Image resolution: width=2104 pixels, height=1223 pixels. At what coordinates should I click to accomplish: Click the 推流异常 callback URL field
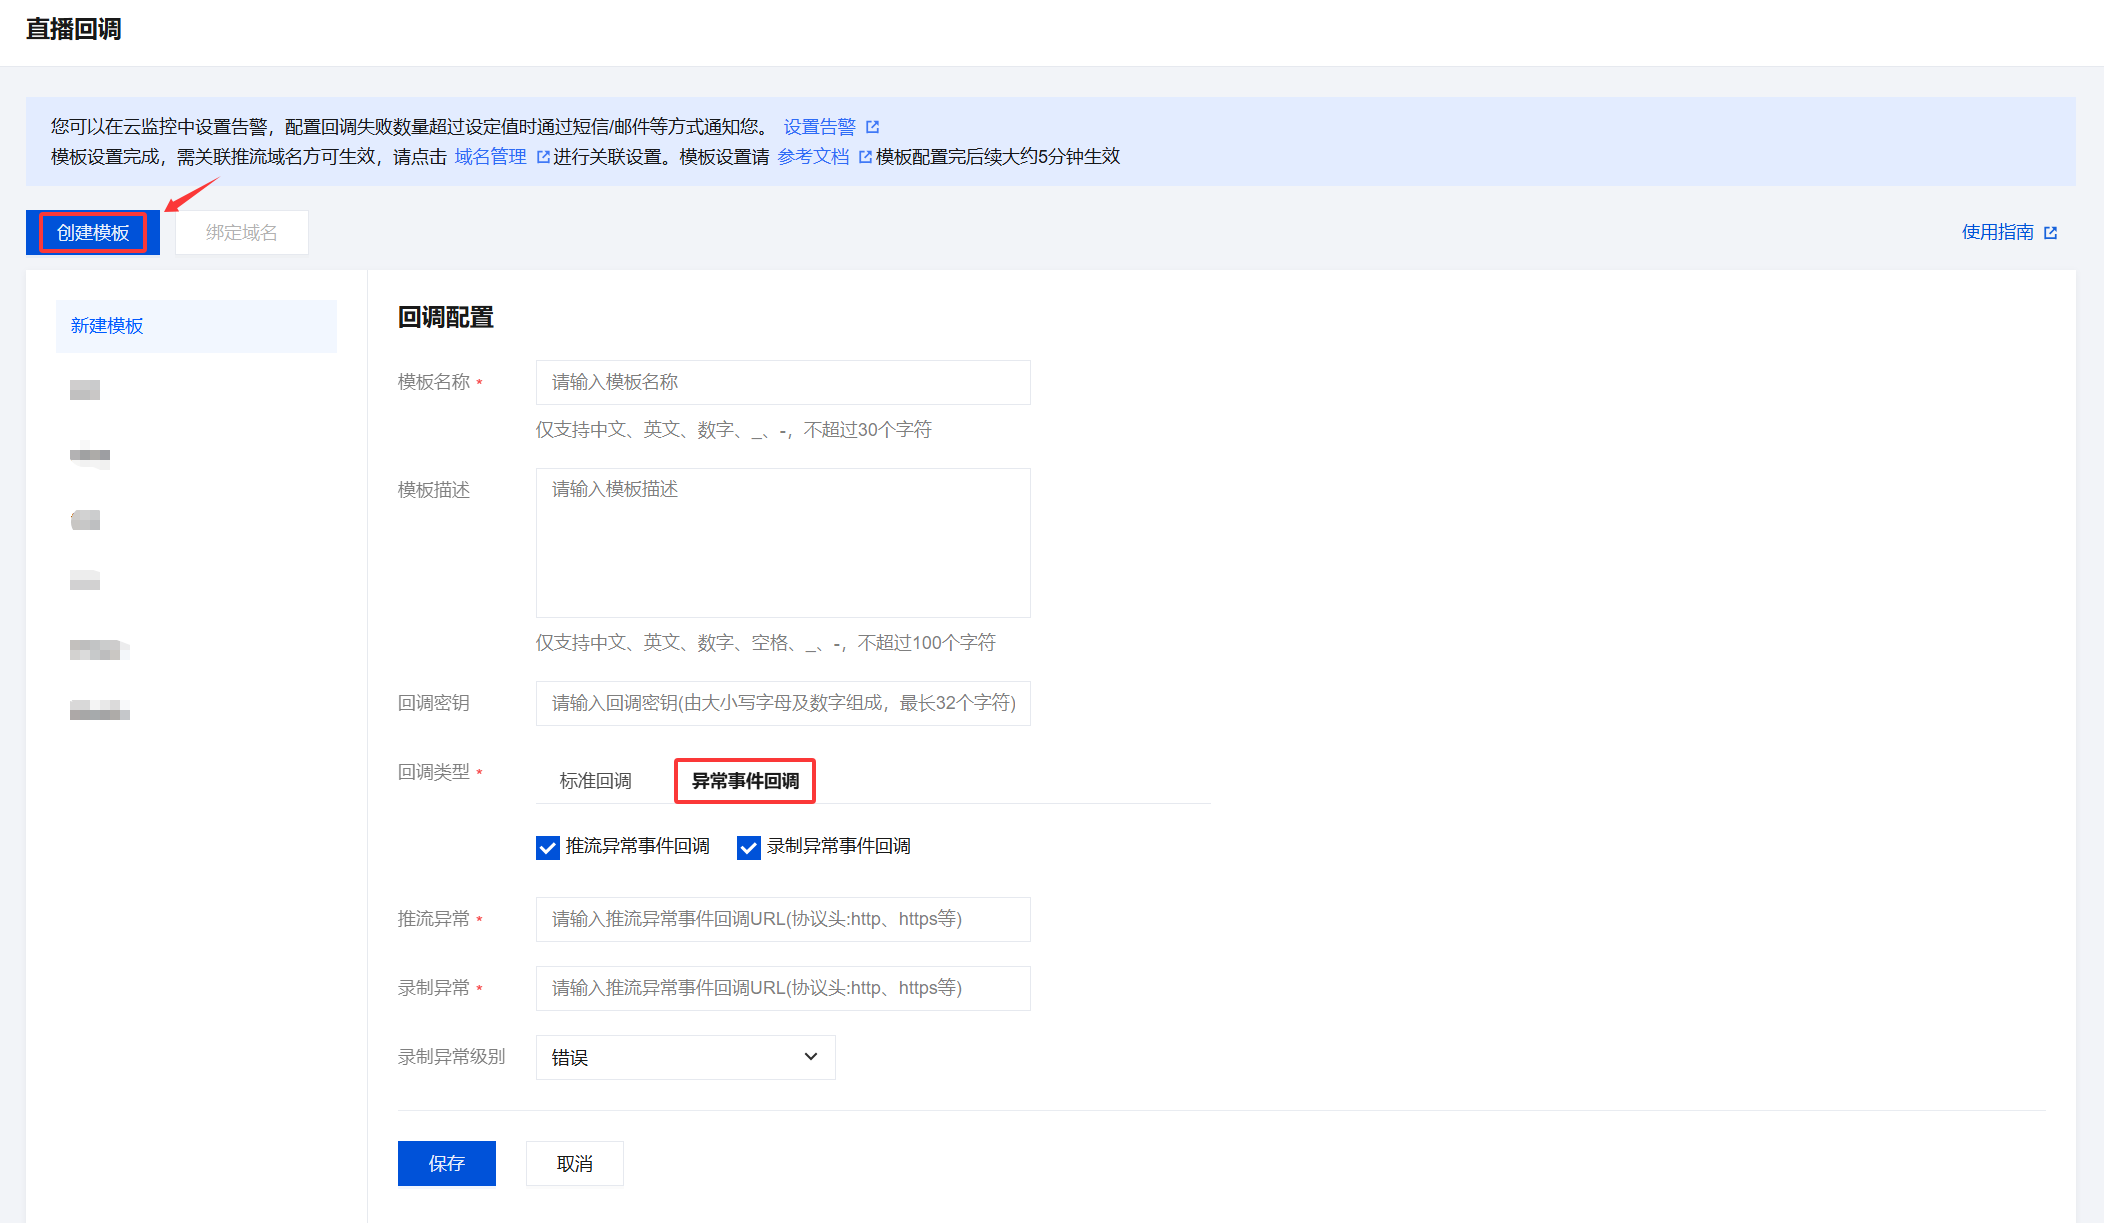[783, 919]
